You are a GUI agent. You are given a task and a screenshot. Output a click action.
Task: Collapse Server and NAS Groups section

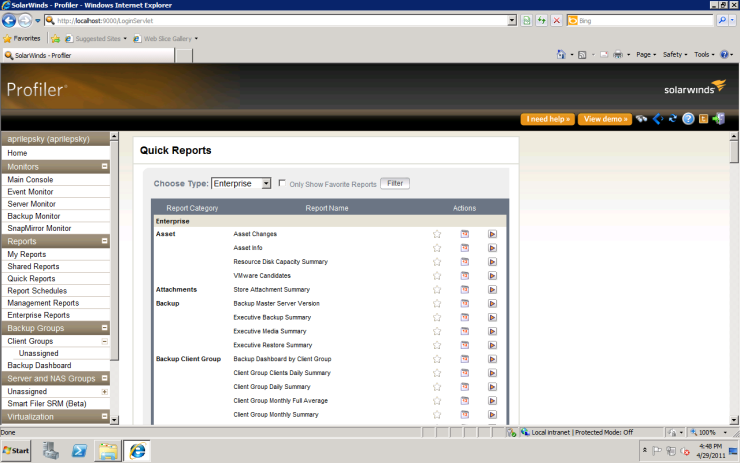click(x=105, y=378)
